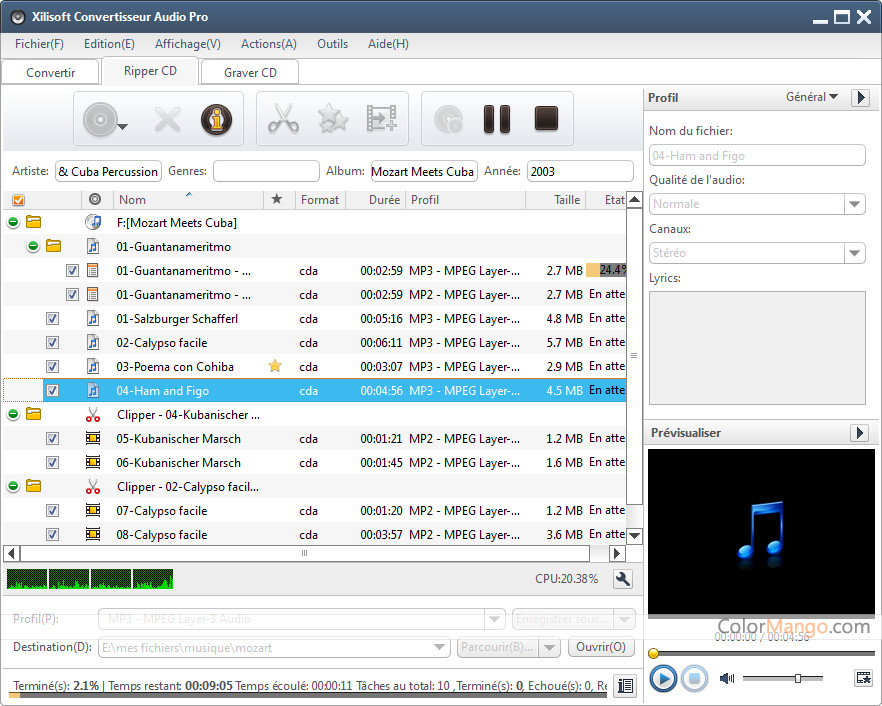
Task: Switch to the Graver CD tab
Action: (250, 73)
